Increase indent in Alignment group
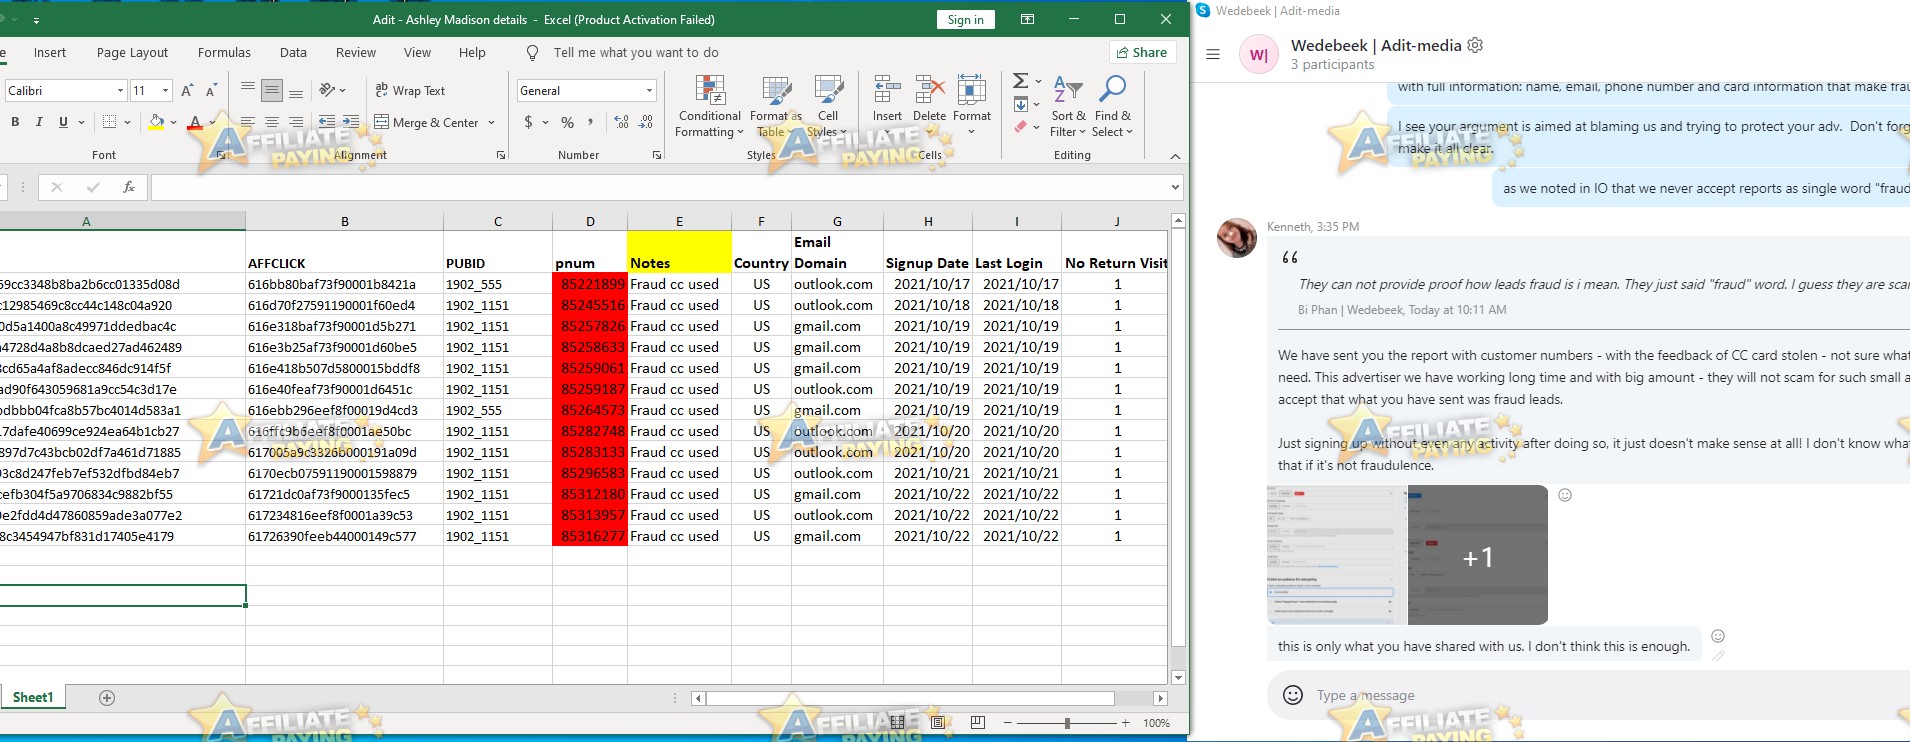The image size is (1910, 742). tap(352, 122)
